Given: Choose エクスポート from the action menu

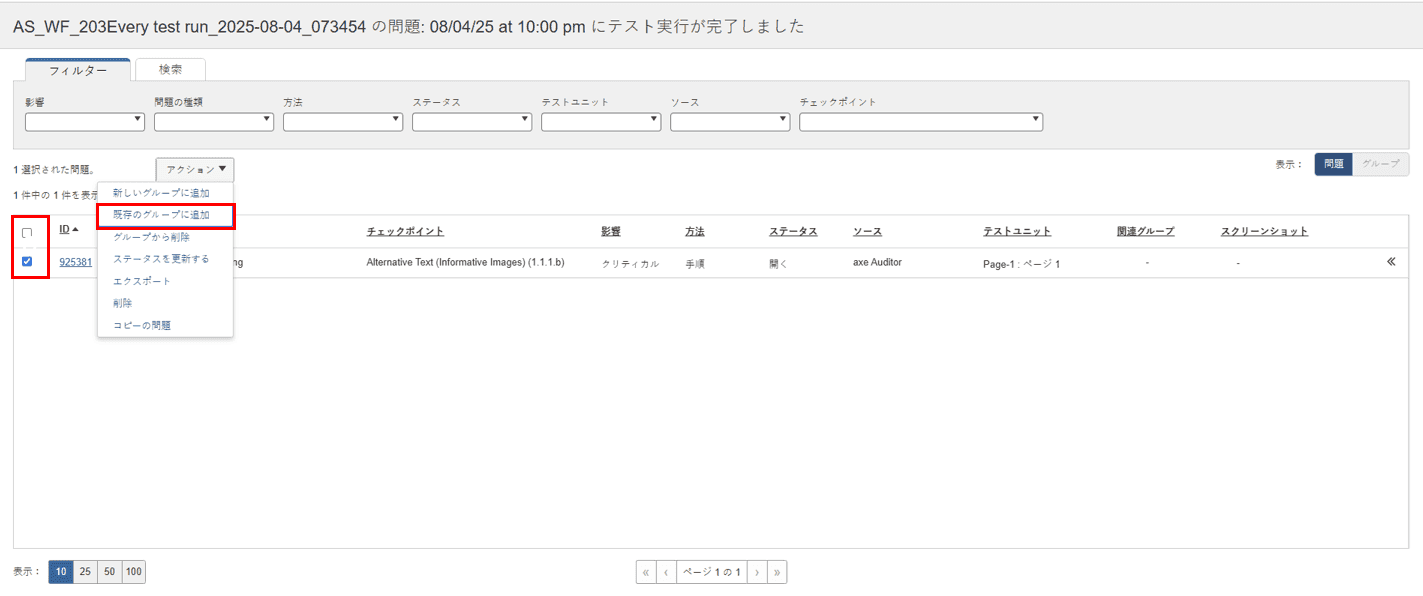Looking at the screenshot, I should (142, 281).
